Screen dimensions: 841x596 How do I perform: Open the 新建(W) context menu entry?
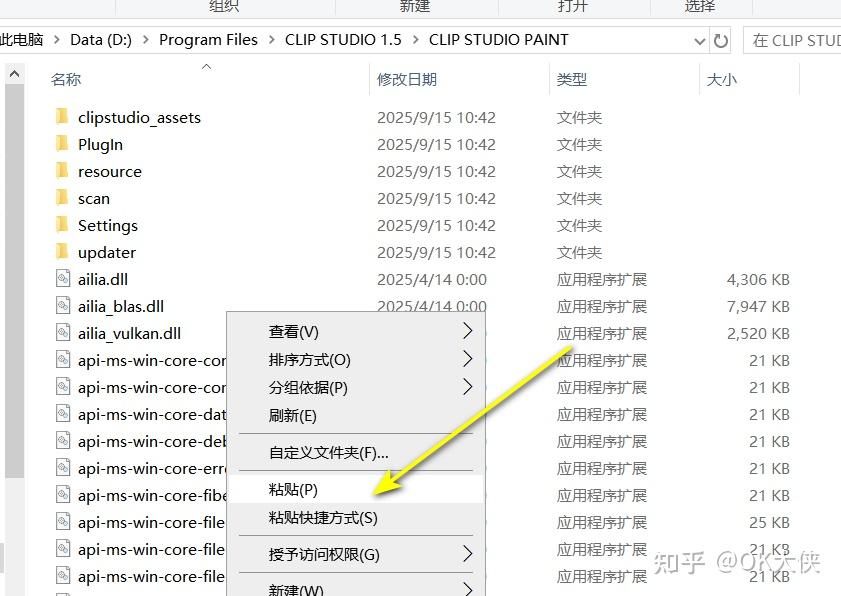356,589
